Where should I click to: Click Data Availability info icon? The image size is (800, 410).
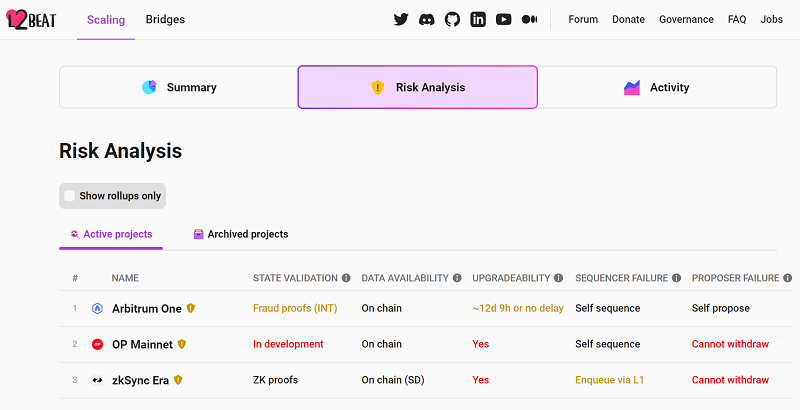click(x=457, y=278)
